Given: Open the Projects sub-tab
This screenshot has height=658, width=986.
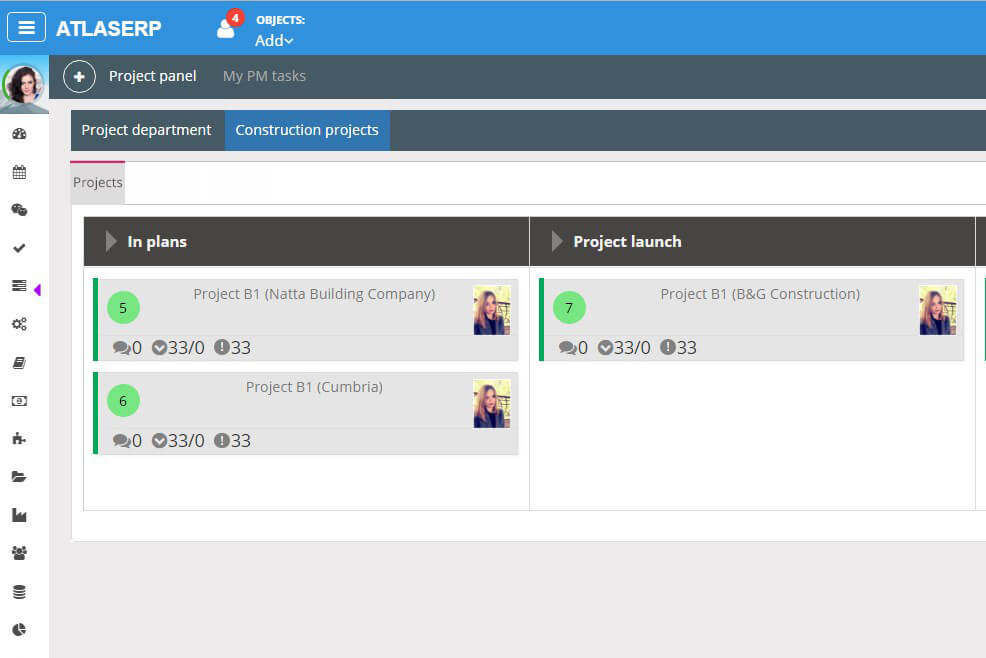Looking at the screenshot, I should point(97,182).
